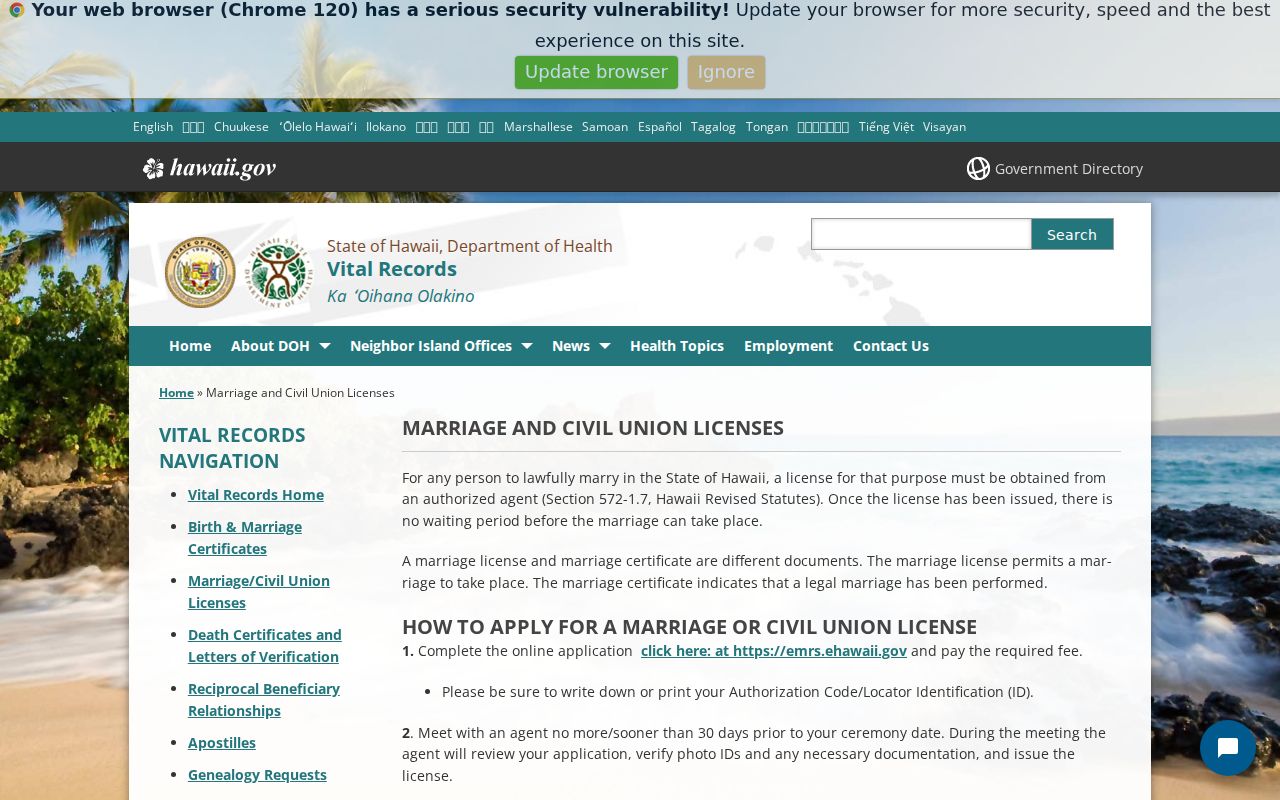Click the Vital Records site title
This screenshot has width=1280, height=800.
(x=392, y=269)
